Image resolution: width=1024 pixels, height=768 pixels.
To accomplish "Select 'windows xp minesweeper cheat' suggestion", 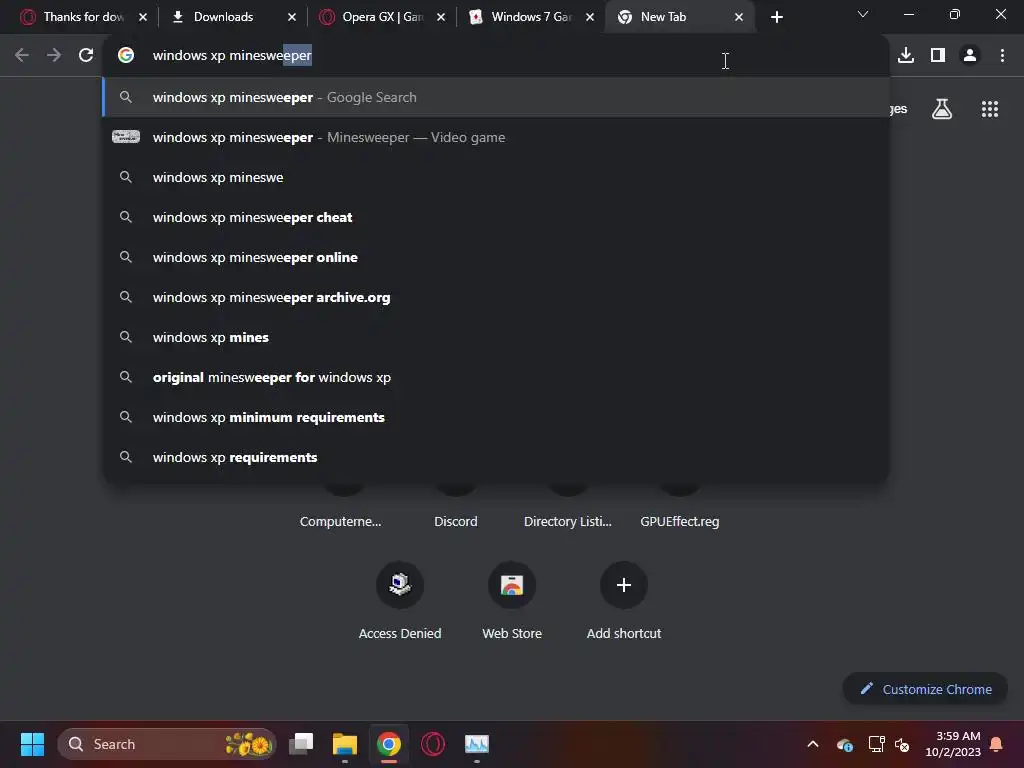I will [x=496, y=217].
